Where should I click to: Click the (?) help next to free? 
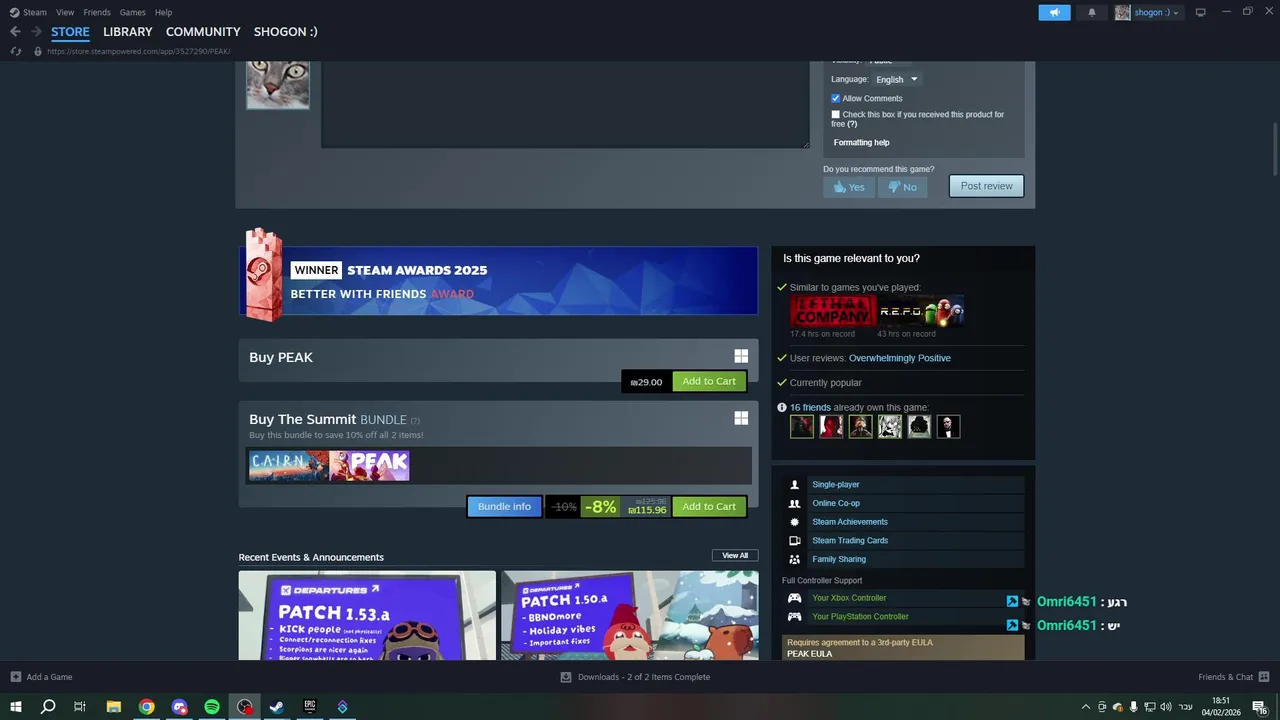[x=852, y=124]
